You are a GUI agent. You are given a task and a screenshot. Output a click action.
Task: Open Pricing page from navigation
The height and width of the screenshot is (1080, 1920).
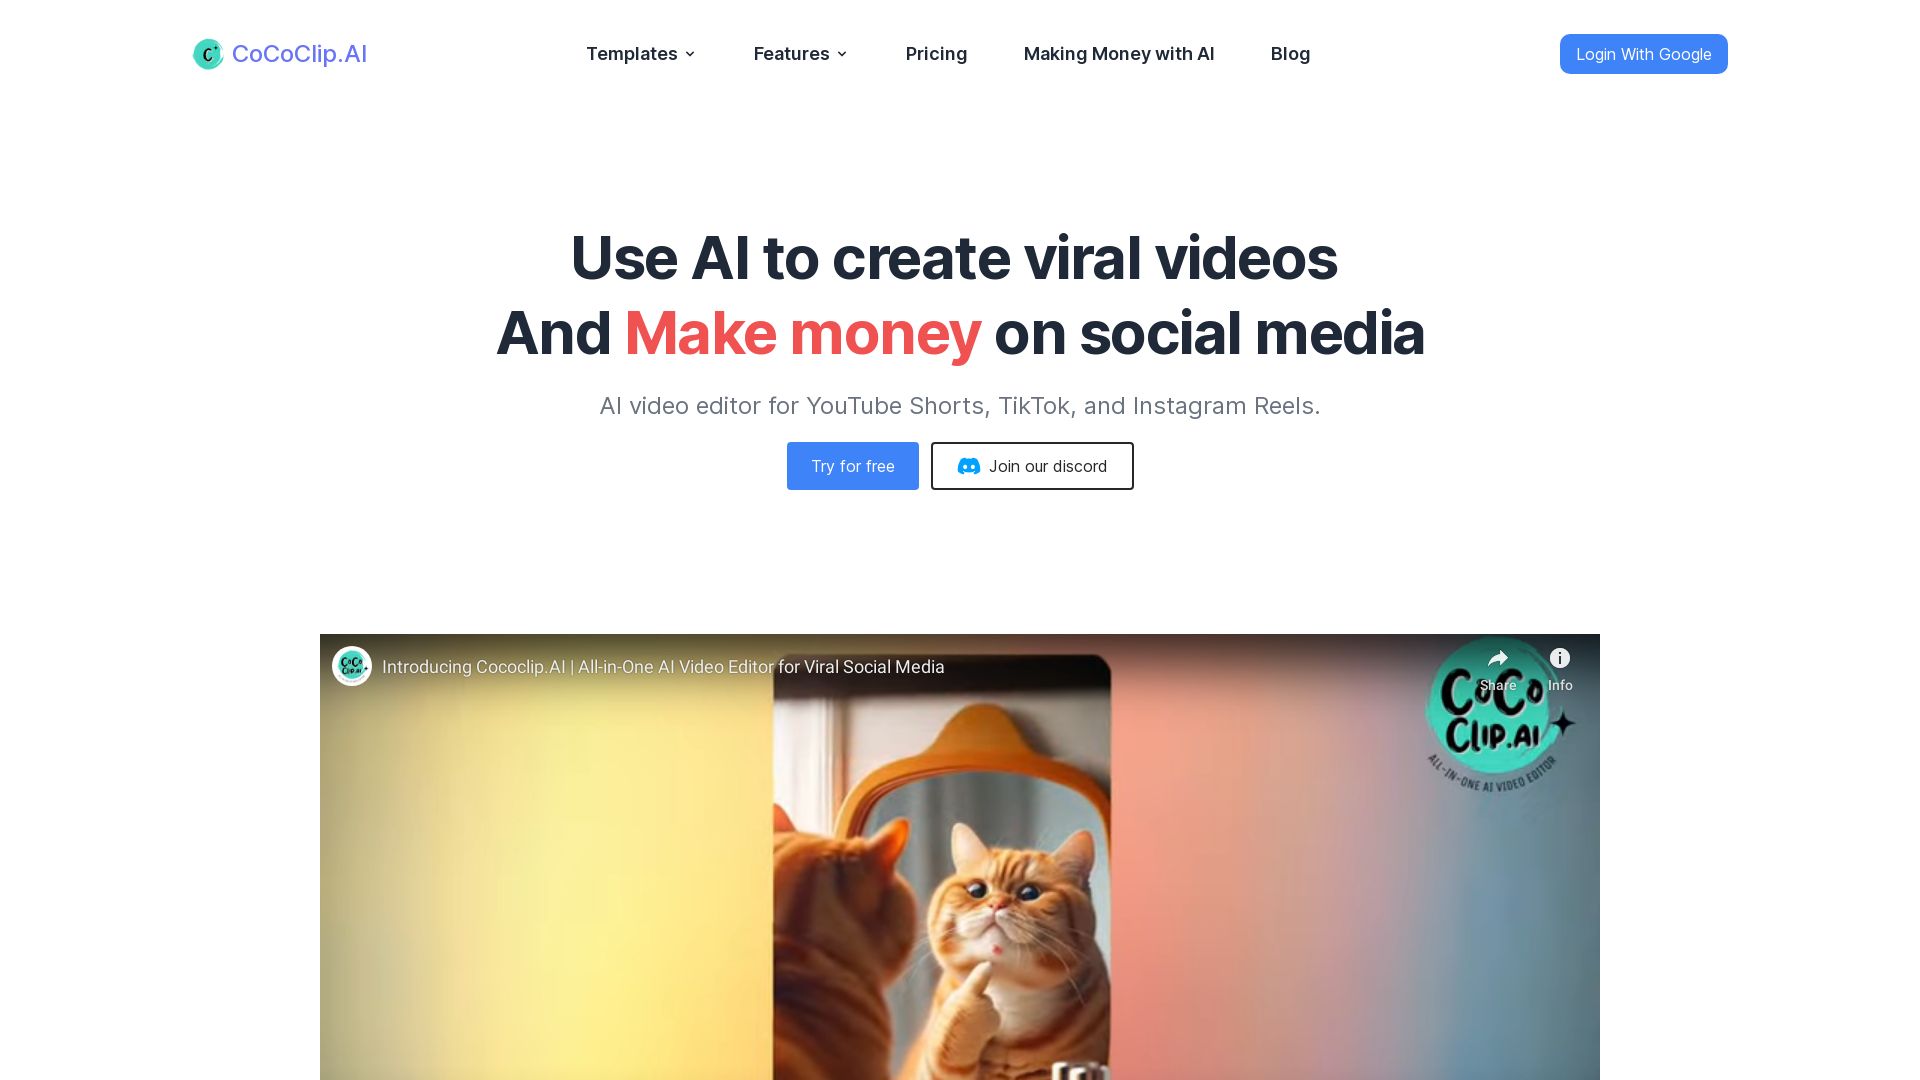coord(936,53)
